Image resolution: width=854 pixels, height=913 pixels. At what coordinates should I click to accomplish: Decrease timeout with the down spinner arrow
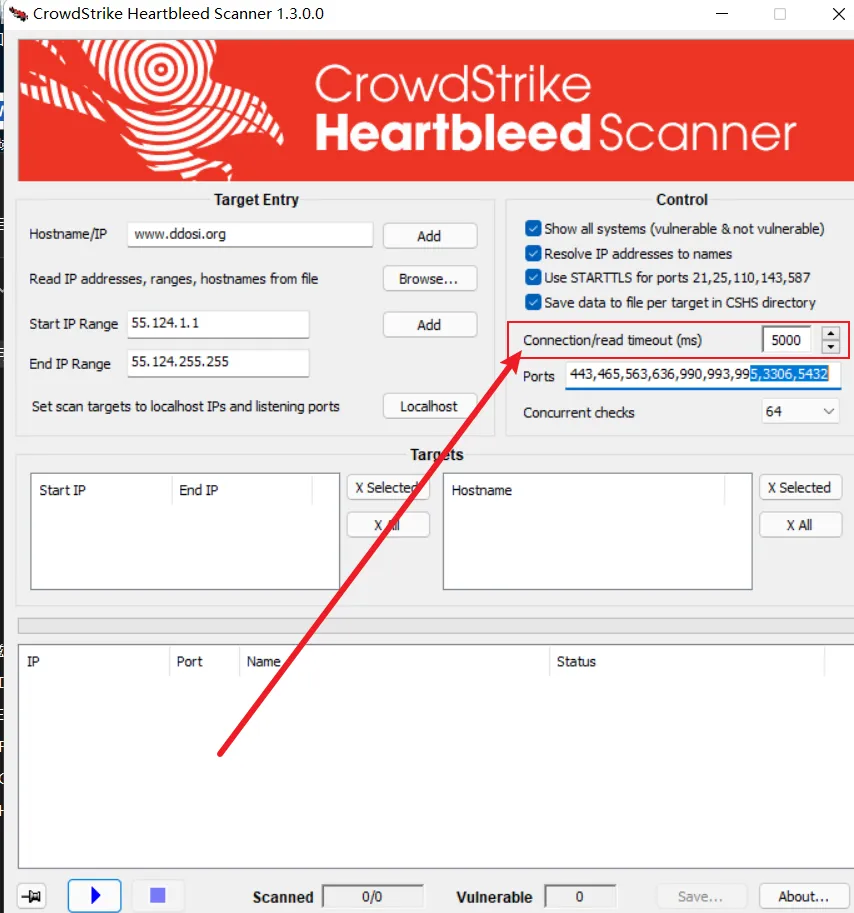tap(831, 346)
